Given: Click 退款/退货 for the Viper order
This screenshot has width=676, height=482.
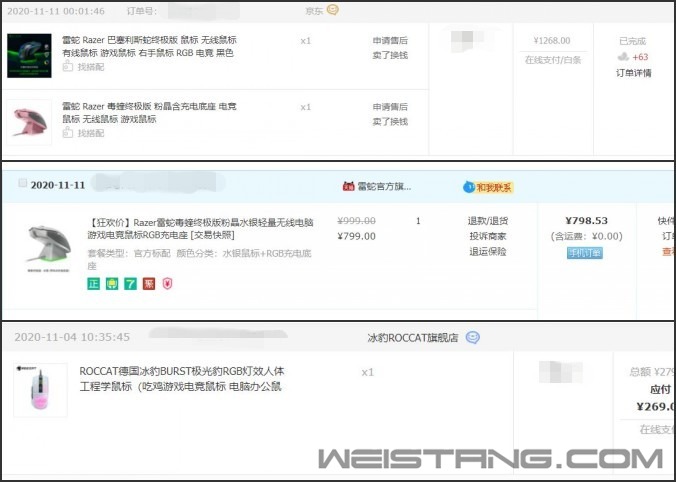Looking at the screenshot, I should [x=488, y=221].
